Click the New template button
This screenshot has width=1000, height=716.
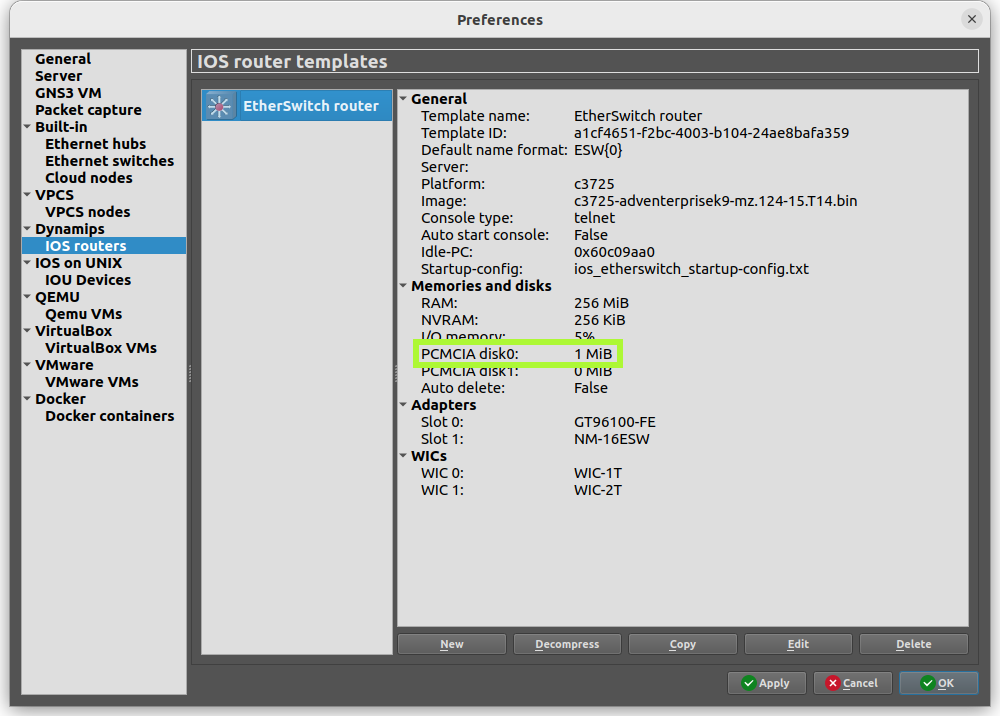point(452,644)
